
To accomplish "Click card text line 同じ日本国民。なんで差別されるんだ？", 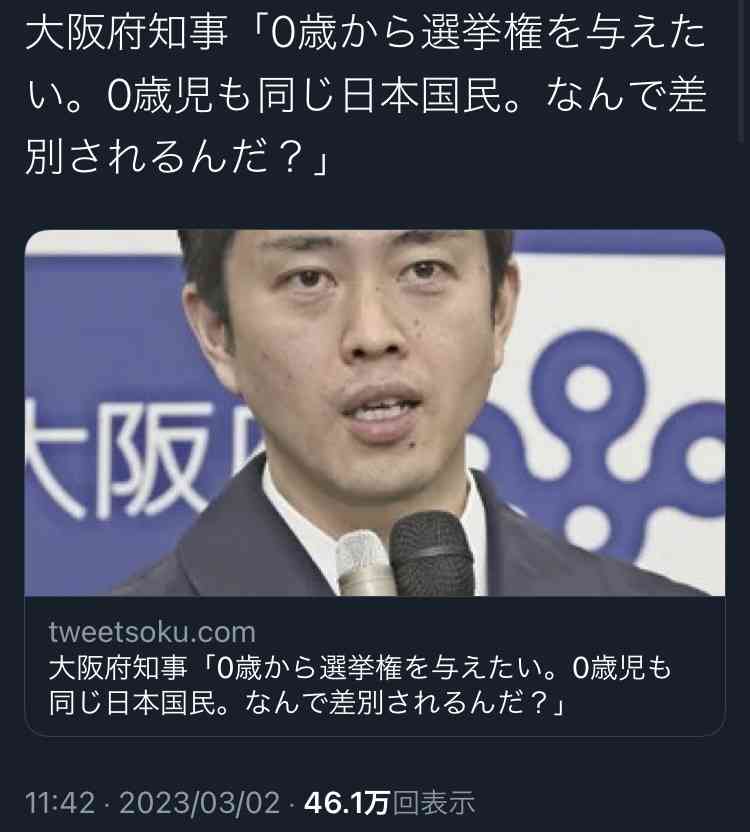I will coord(308,702).
